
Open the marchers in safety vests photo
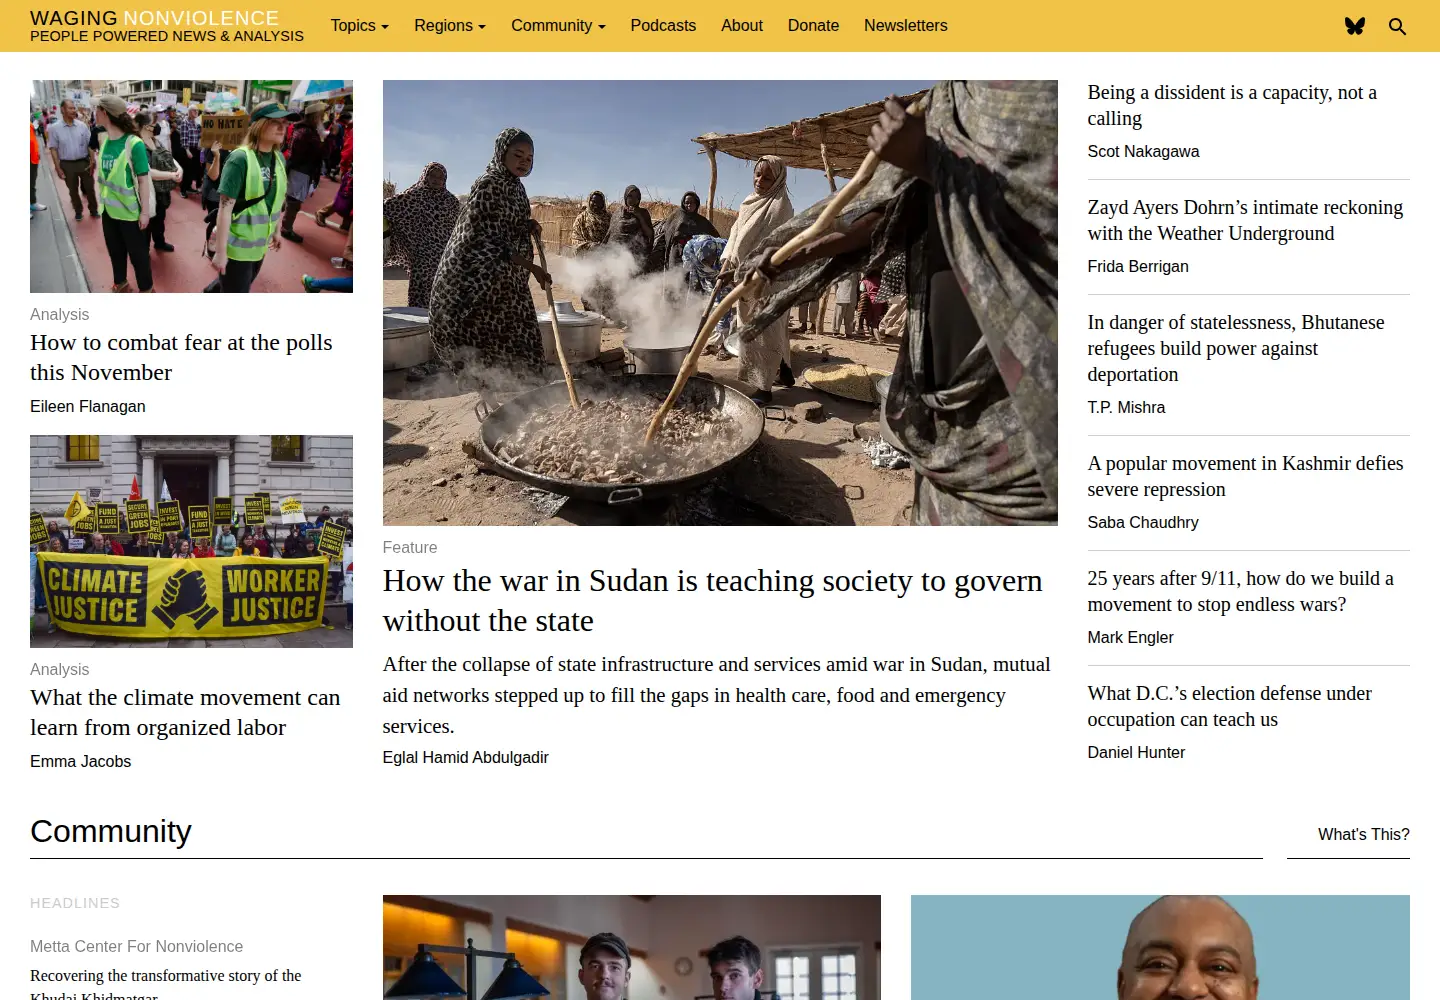pyautogui.click(x=191, y=186)
